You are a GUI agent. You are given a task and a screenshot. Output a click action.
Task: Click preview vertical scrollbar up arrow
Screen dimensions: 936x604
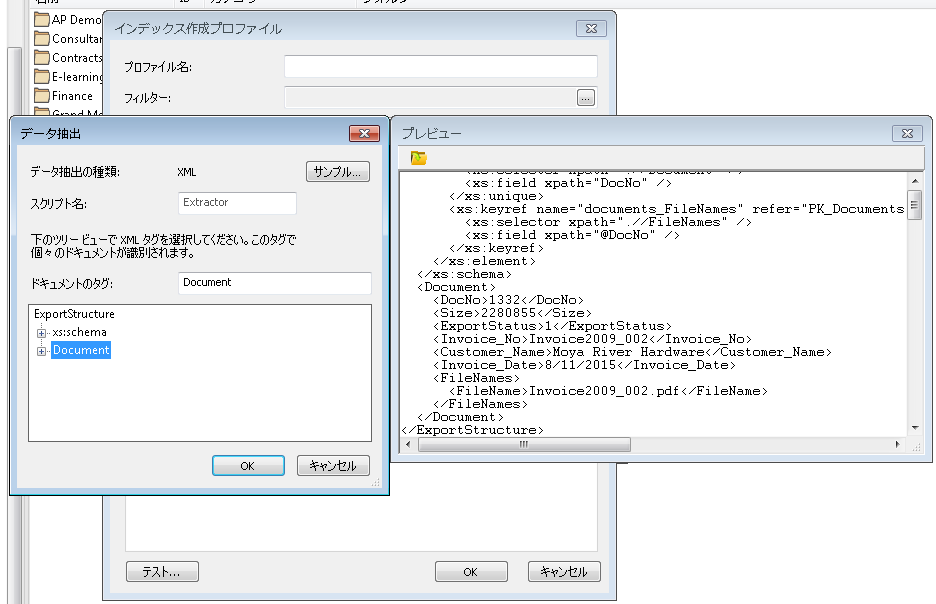915,180
